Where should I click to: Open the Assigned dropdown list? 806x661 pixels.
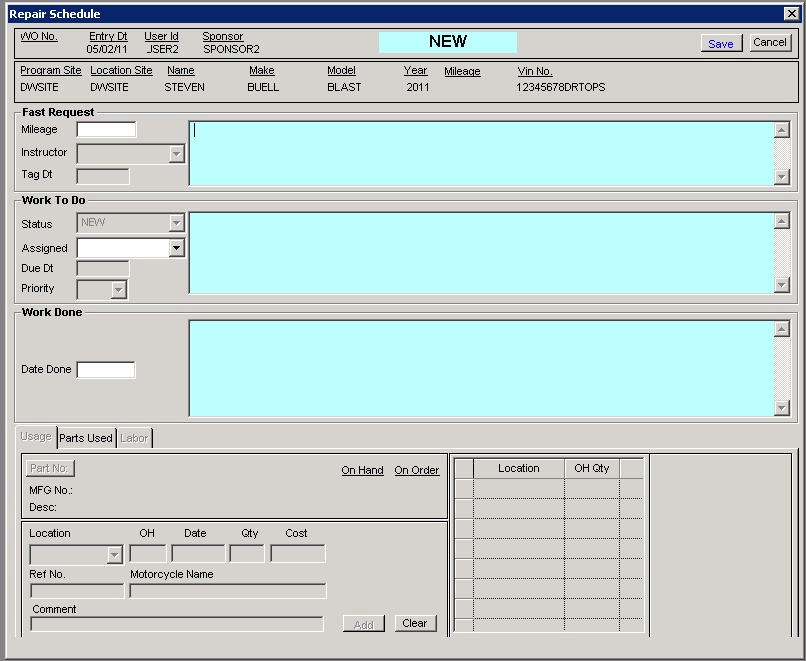click(177, 248)
